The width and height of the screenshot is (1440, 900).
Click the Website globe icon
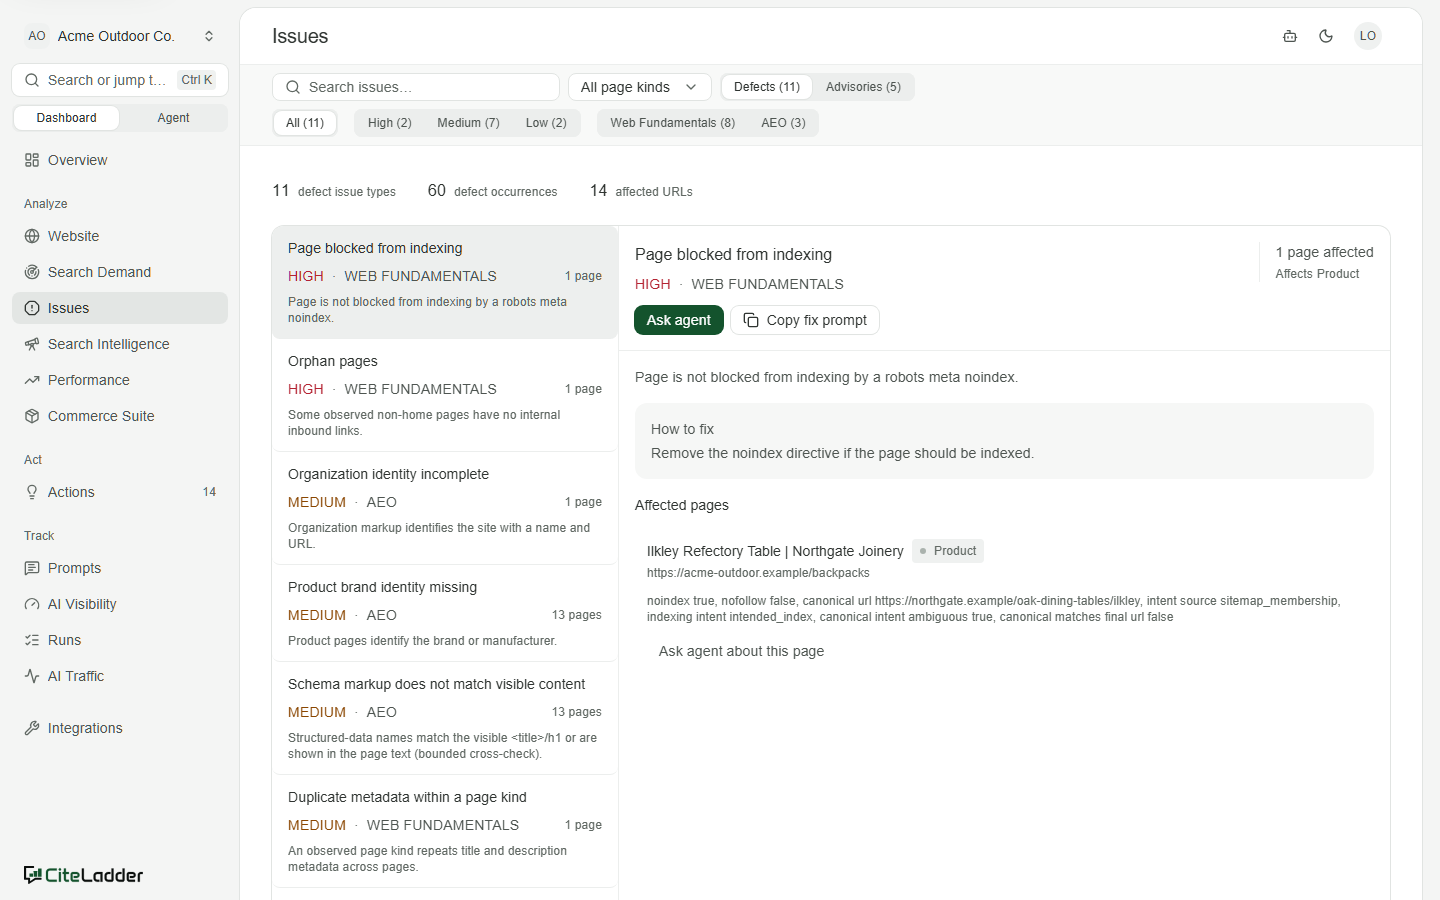point(32,236)
